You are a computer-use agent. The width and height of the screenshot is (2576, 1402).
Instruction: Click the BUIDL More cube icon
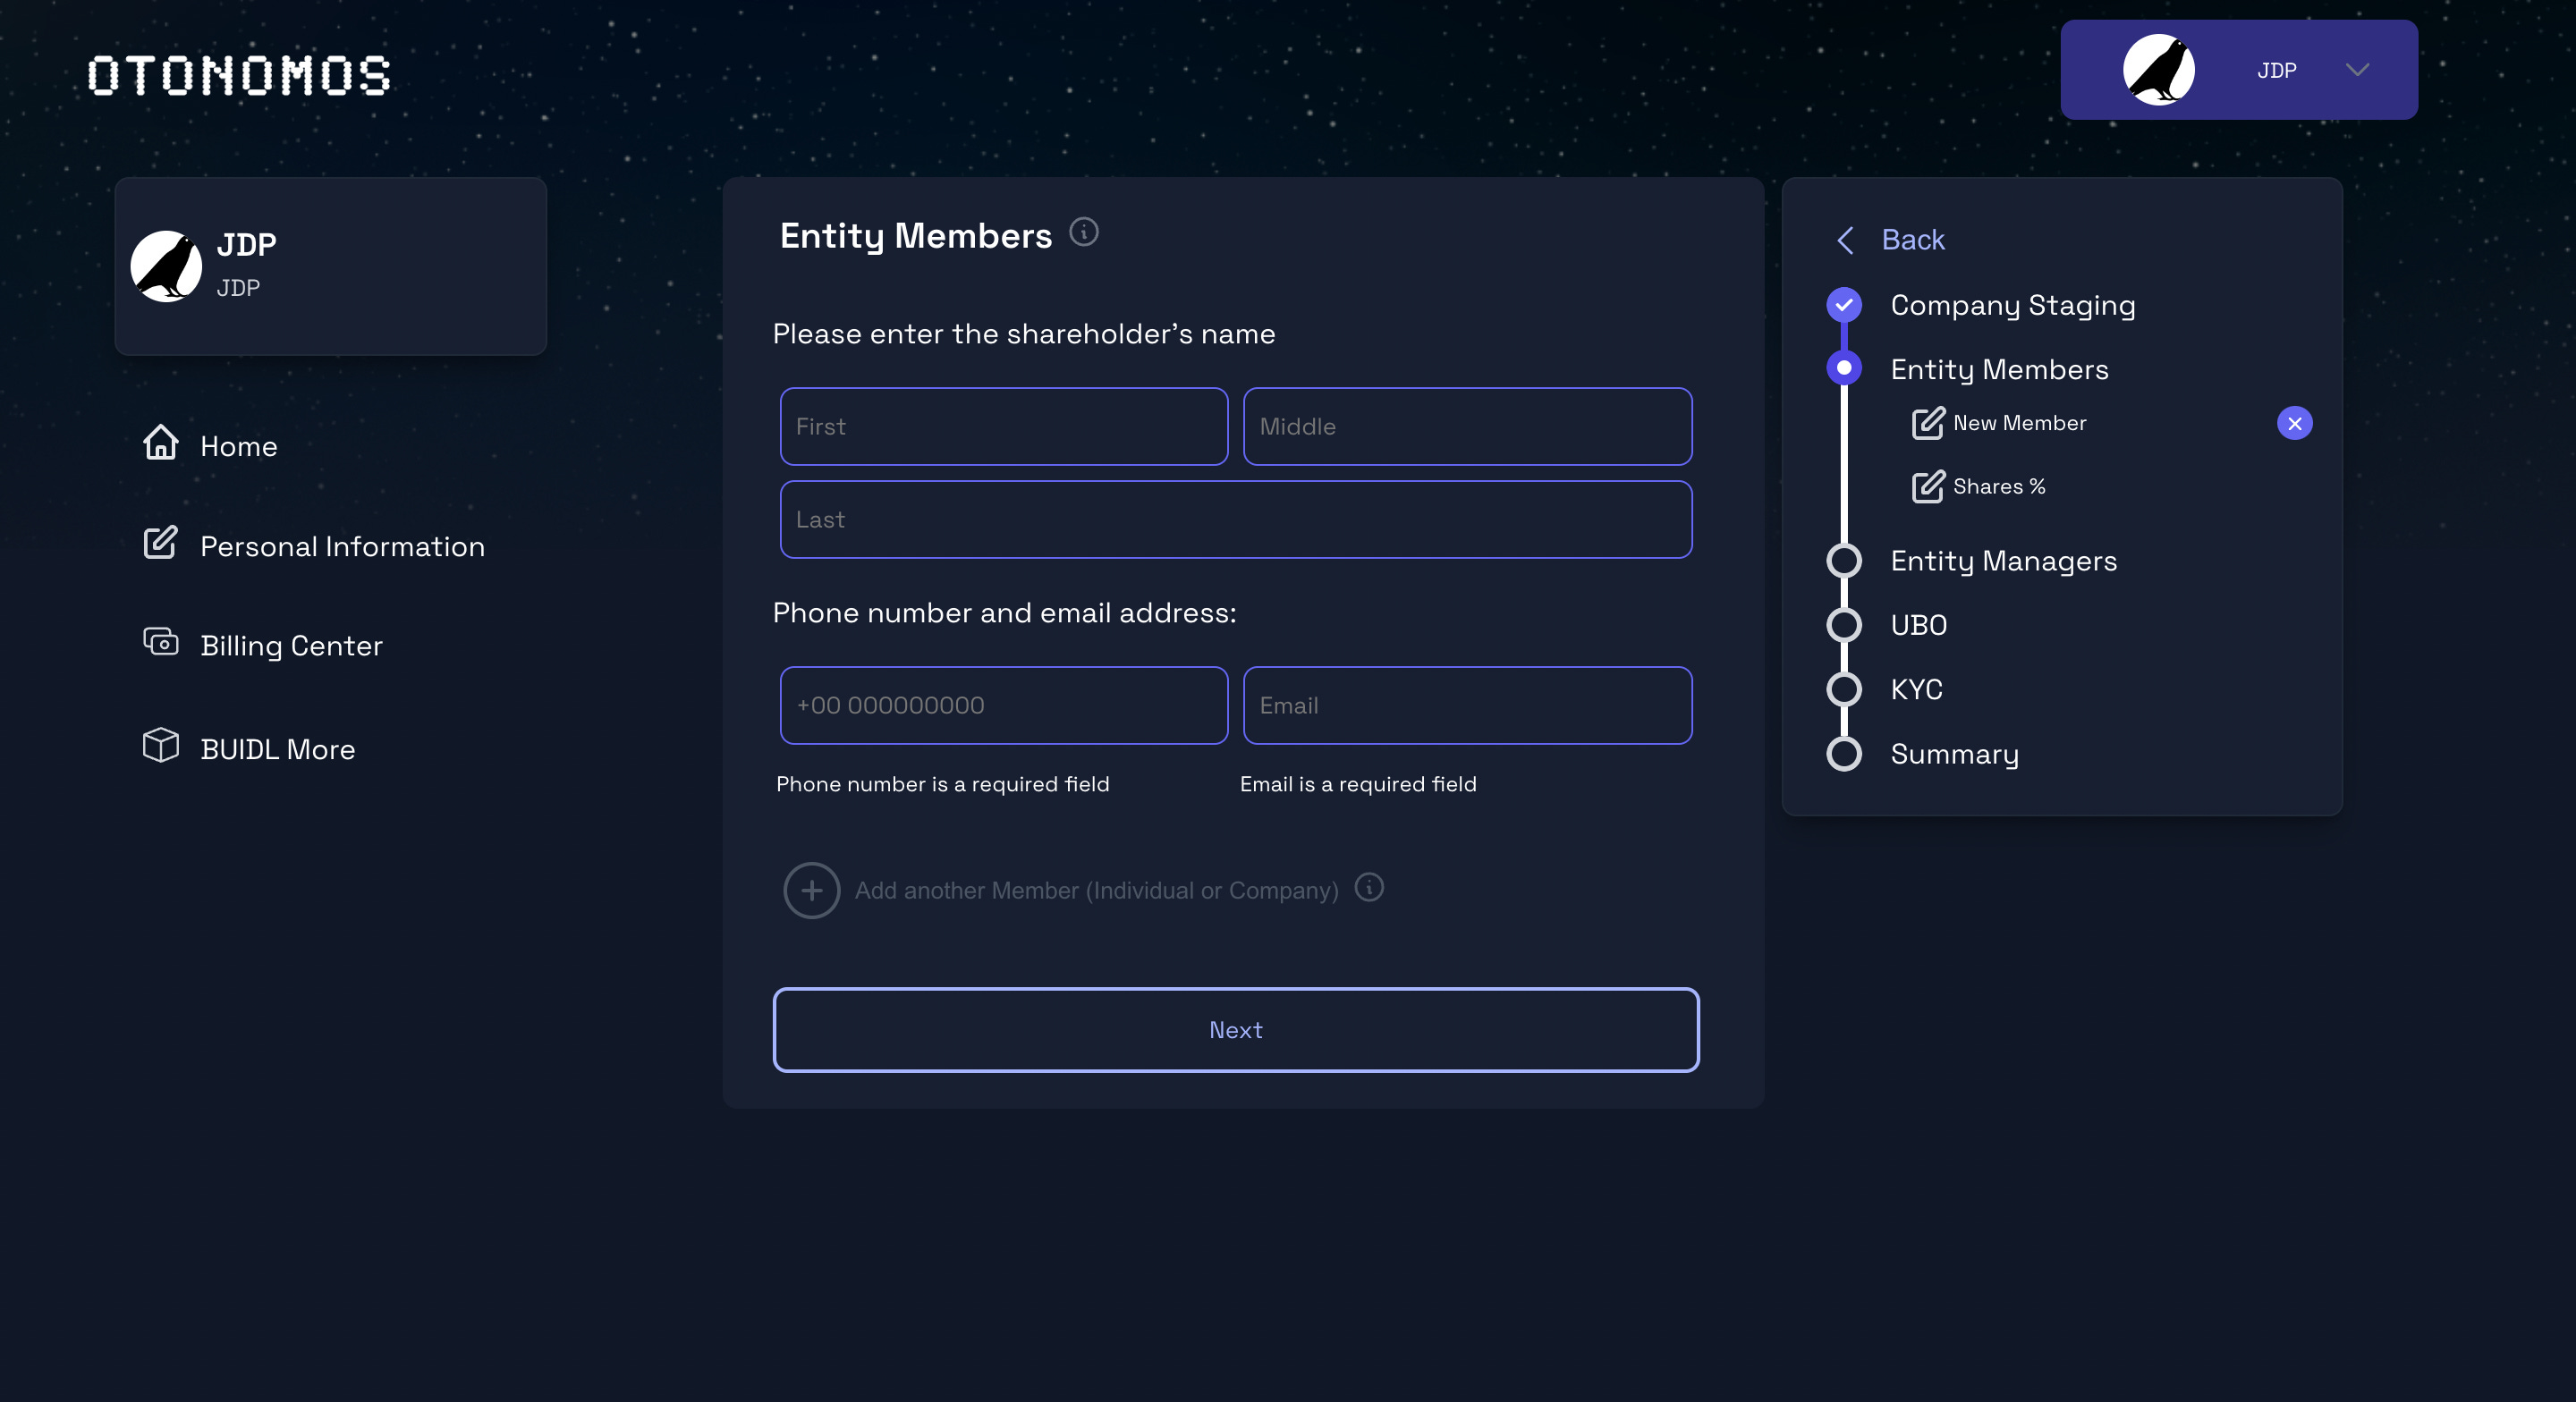coord(160,746)
